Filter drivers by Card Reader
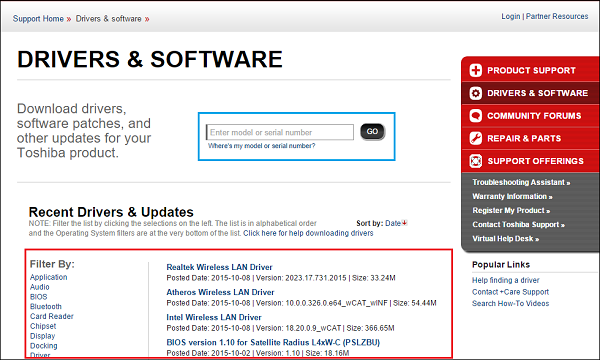Viewport: 600px width, 360px height. 52,316
